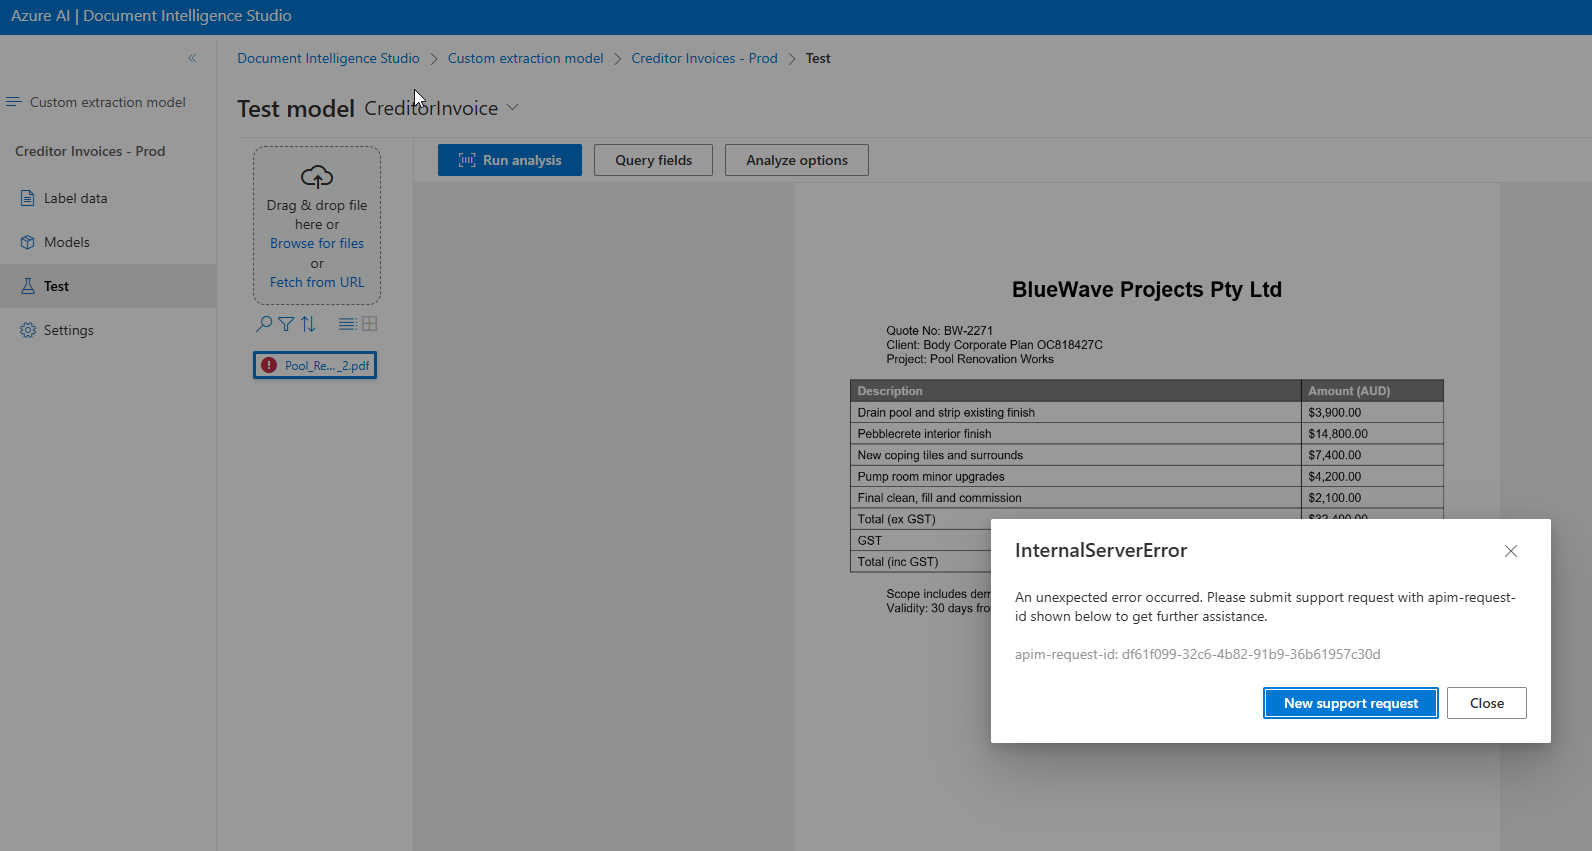This screenshot has width=1592, height=851.
Task: Open Analyze options
Action: point(797,160)
